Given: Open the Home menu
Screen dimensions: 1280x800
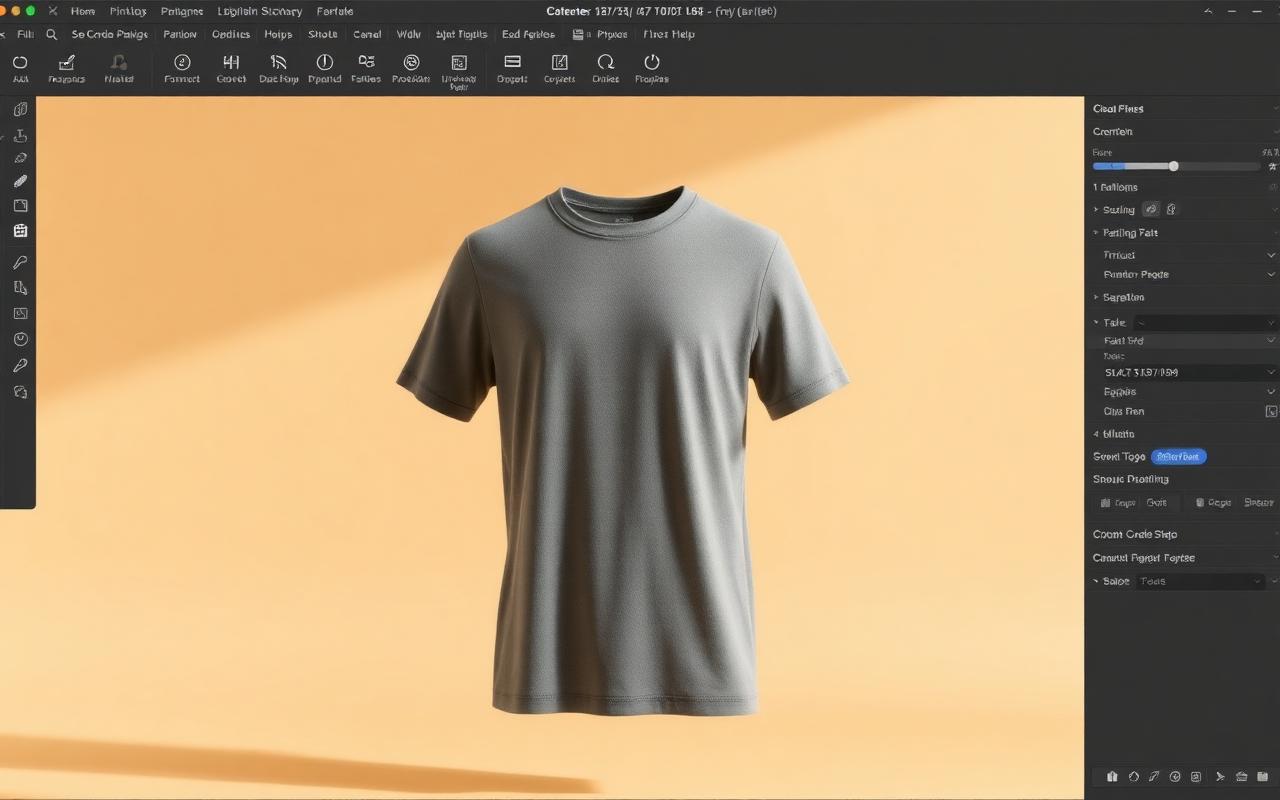Looking at the screenshot, I should [83, 11].
